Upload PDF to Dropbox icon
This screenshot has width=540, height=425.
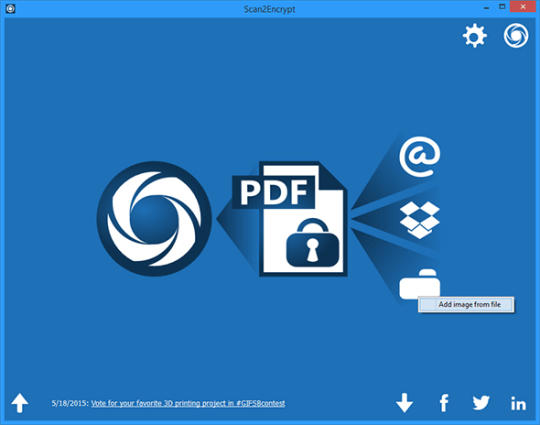click(419, 220)
